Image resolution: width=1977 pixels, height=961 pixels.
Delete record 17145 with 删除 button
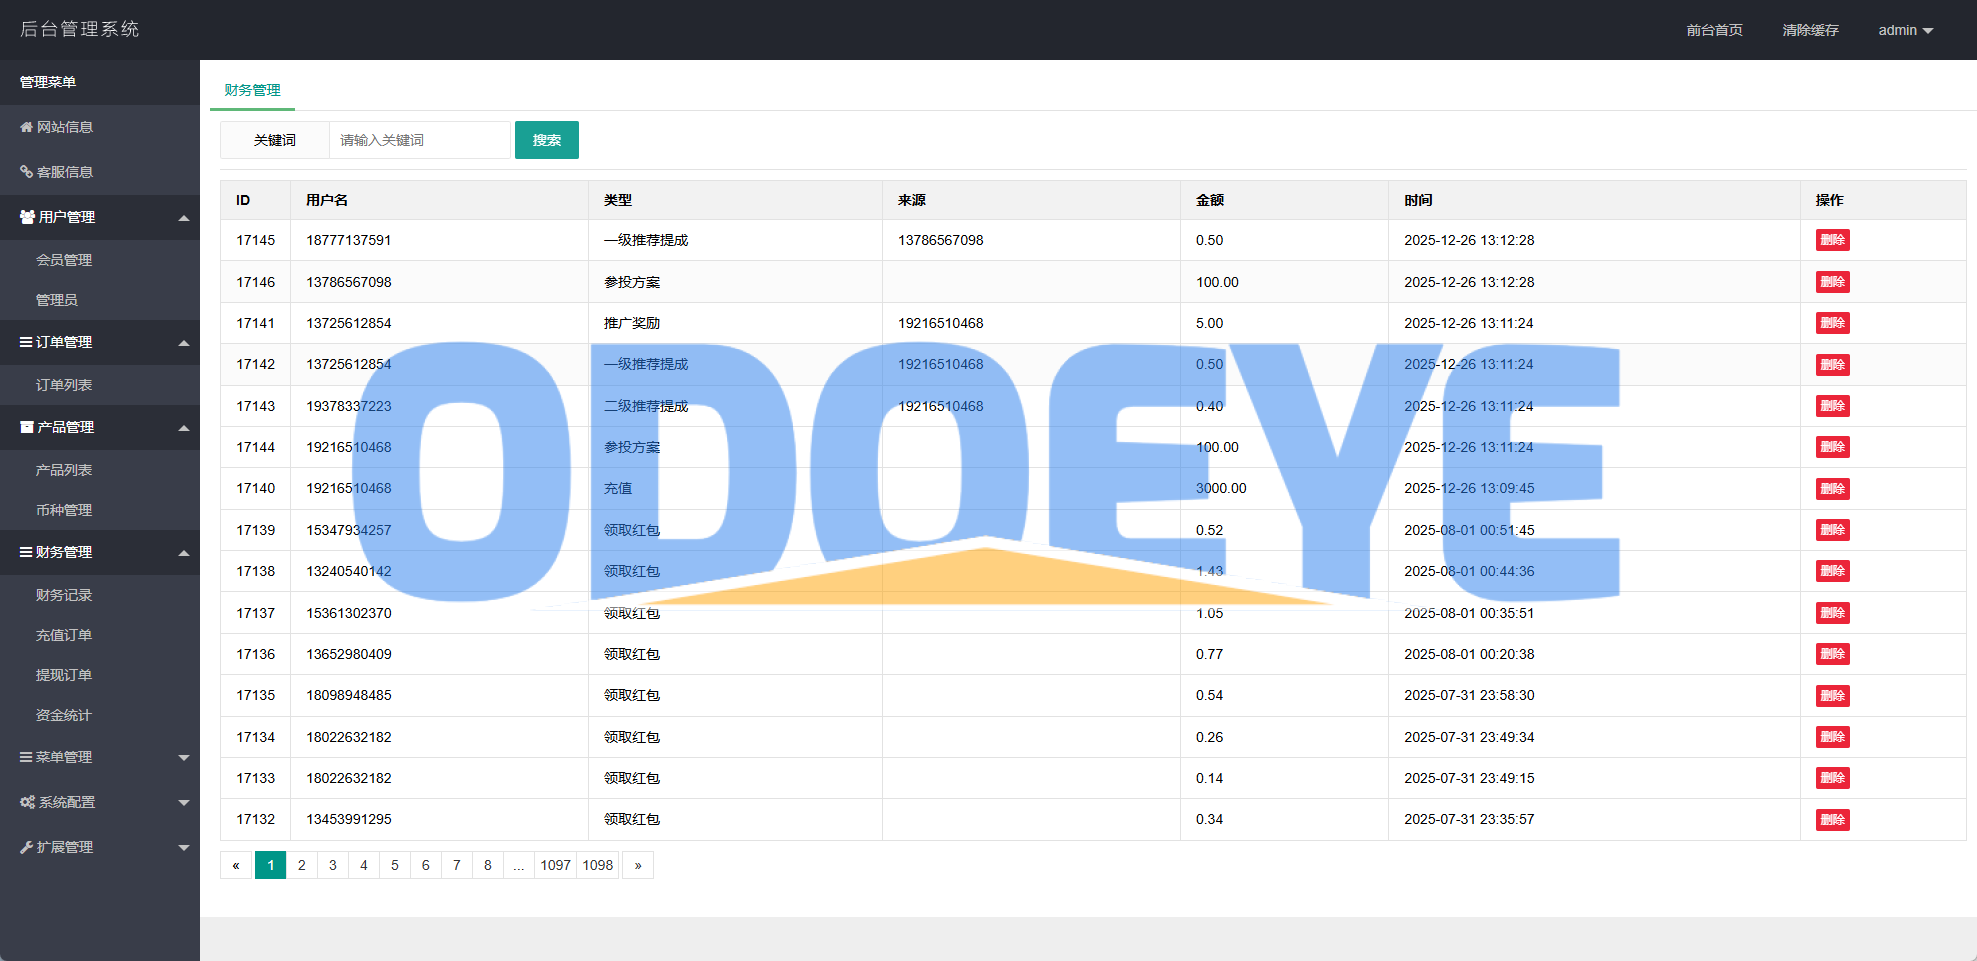1832,240
